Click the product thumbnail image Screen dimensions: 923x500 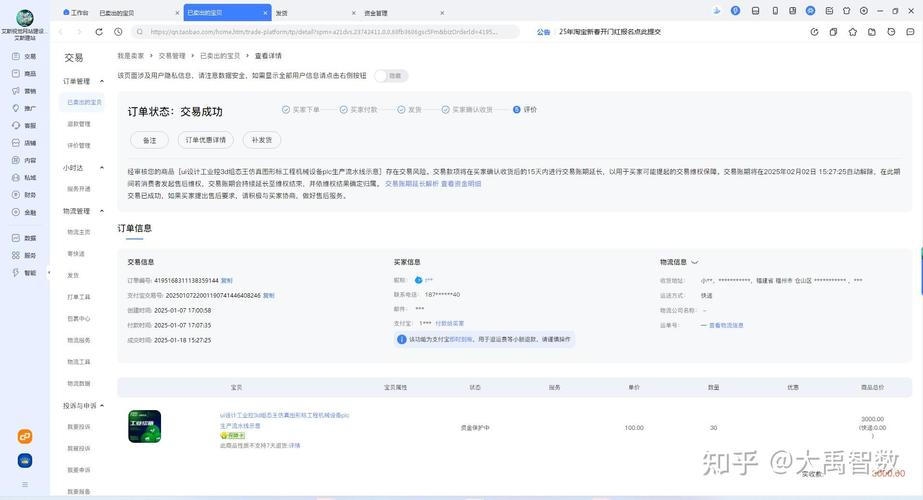click(x=145, y=427)
